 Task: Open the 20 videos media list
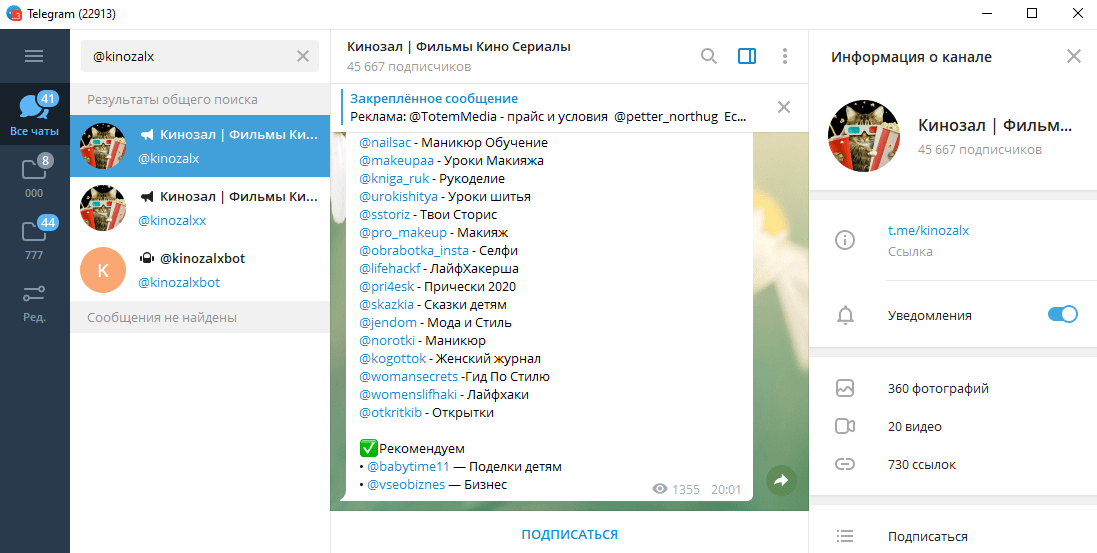click(x=914, y=426)
